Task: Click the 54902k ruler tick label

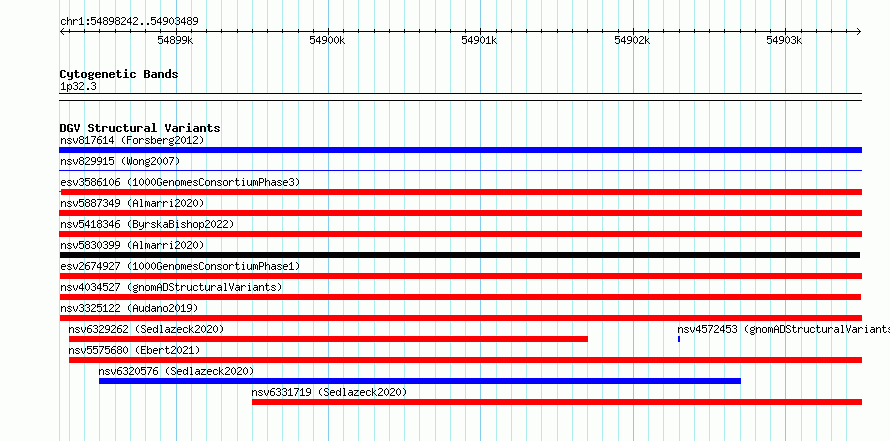Action: [x=632, y=40]
